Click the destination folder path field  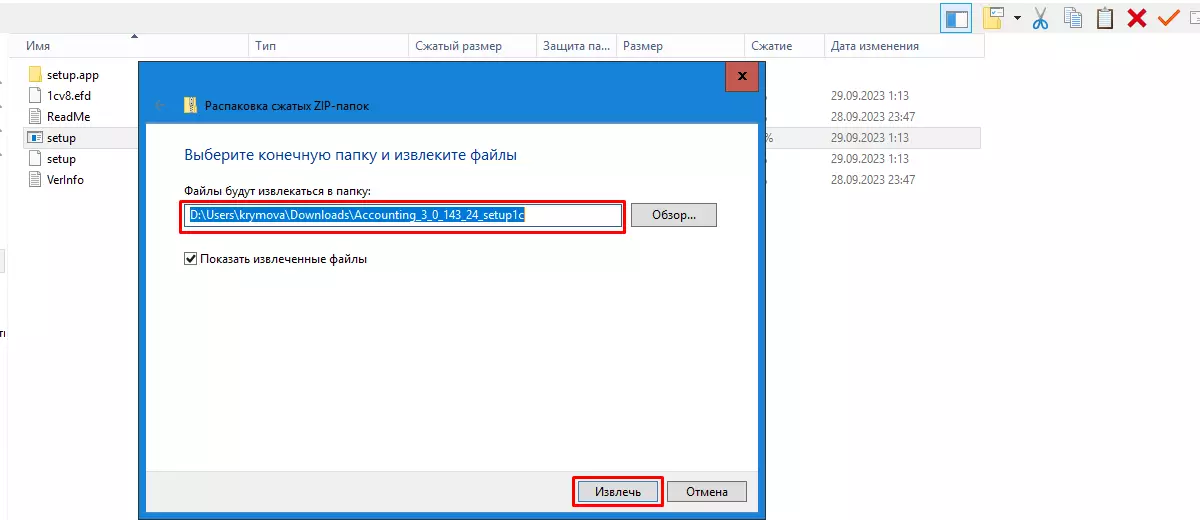[x=404, y=214]
